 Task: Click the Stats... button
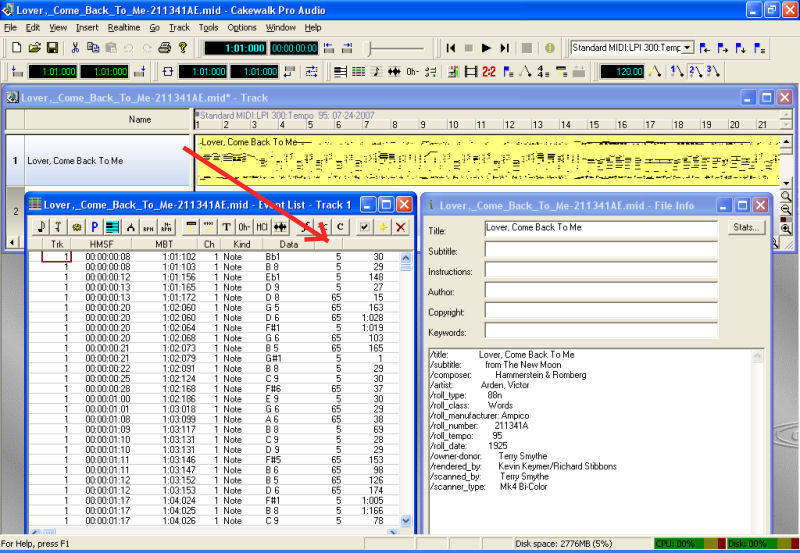pos(746,228)
